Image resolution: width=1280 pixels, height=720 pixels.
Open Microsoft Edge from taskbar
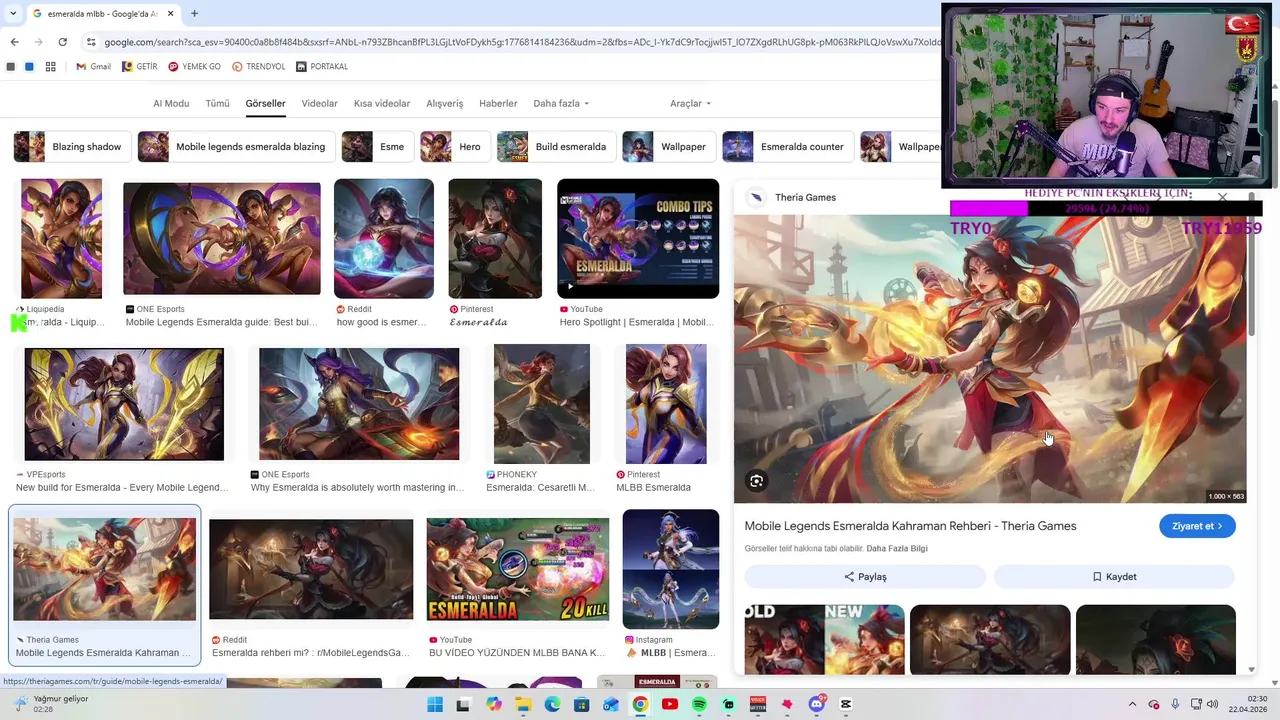point(552,704)
